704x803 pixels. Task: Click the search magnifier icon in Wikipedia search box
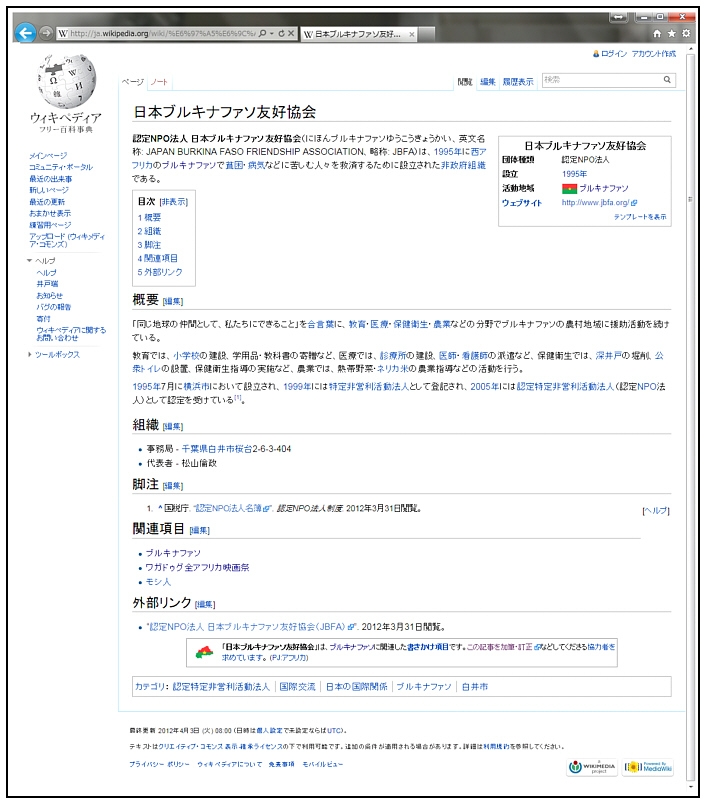pyautogui.click(x=668, y=79)
